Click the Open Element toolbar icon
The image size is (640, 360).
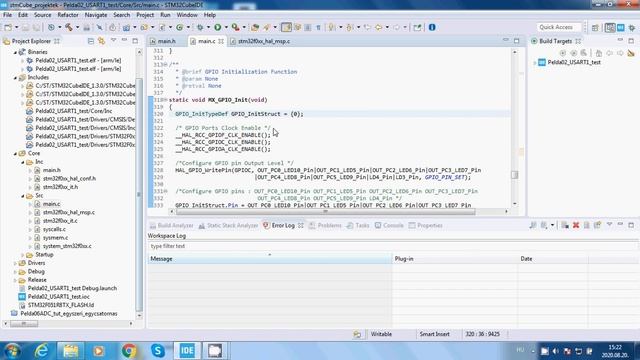coord(255,27)
